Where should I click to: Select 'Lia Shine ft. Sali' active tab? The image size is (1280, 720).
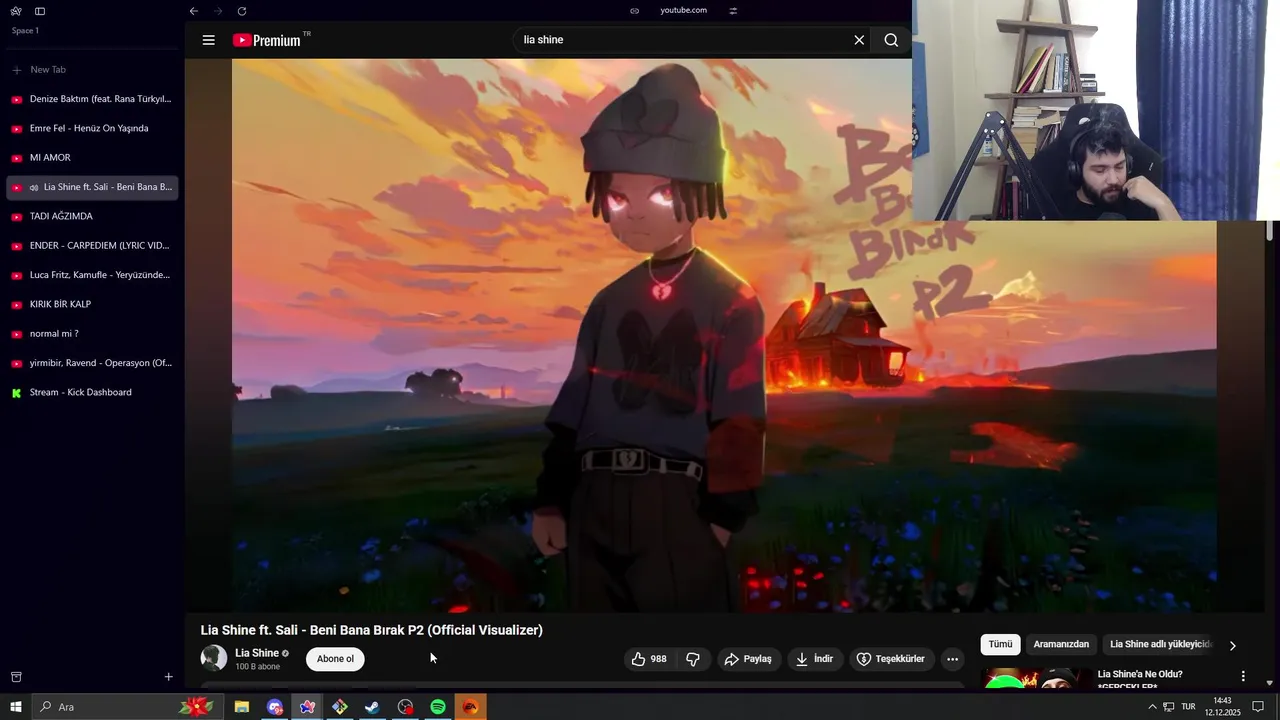(x=92, y=187)
